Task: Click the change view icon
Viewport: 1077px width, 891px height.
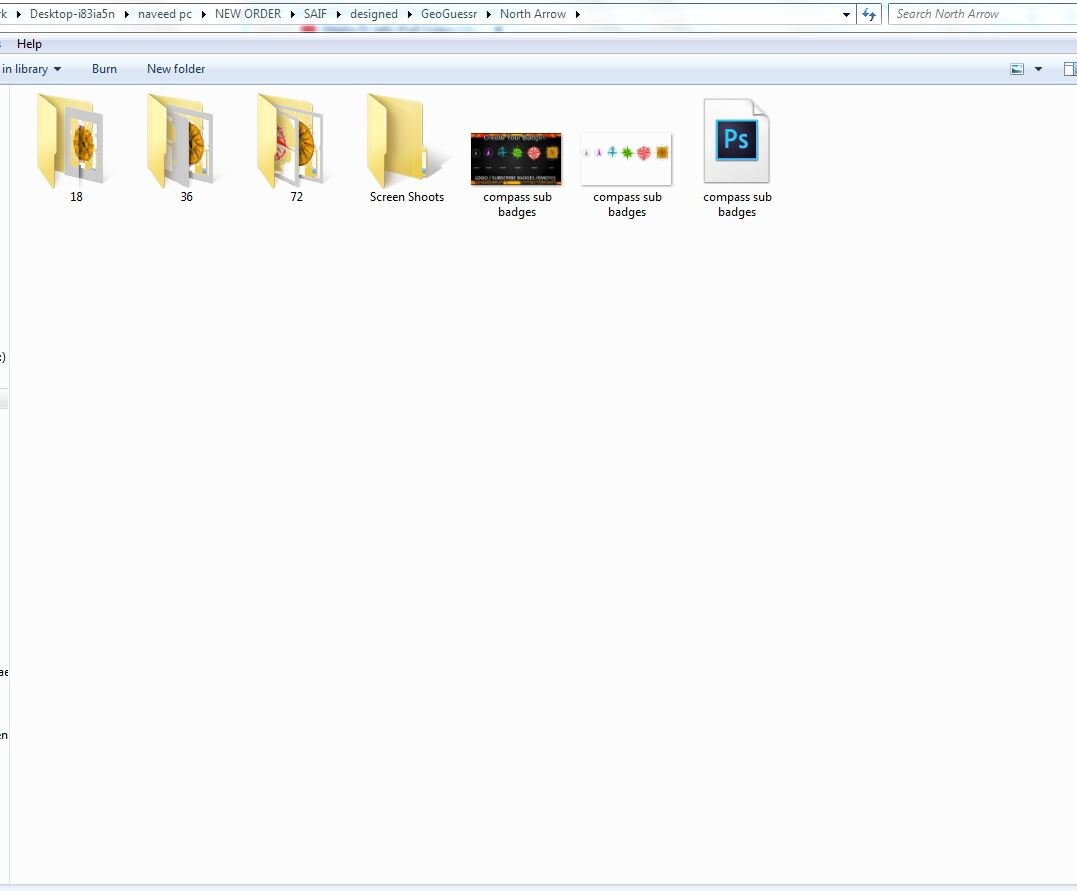Action: pyautogui.click(x=1017, y=69)
